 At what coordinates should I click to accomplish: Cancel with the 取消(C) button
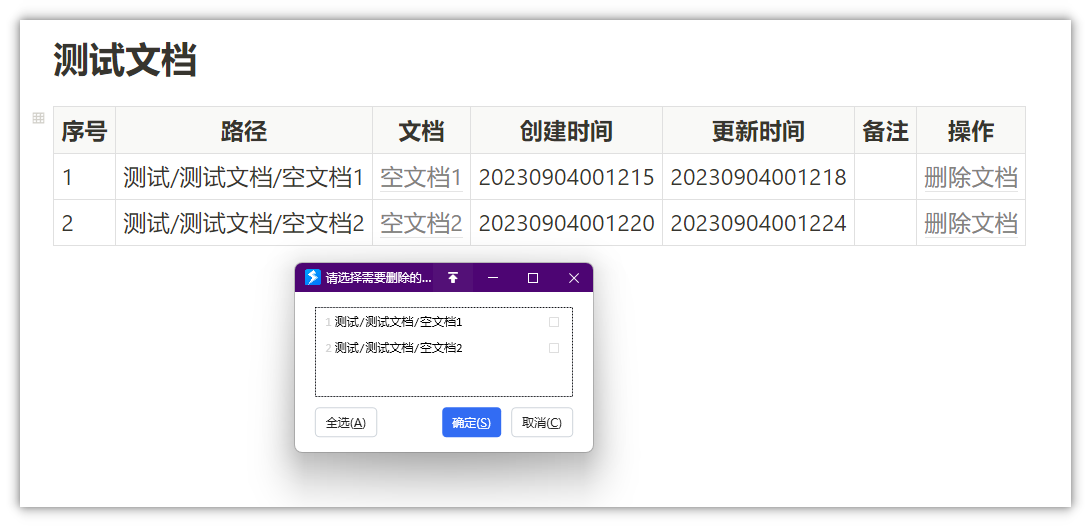coord(542,423)
